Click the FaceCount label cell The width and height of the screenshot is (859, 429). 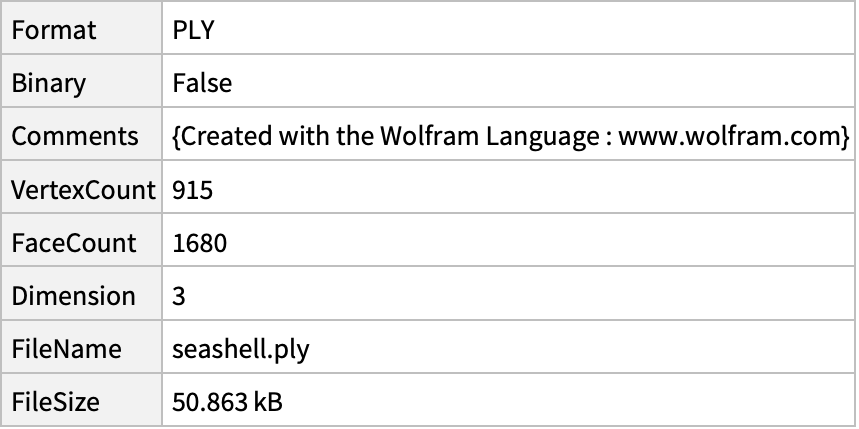click(82, 241)
